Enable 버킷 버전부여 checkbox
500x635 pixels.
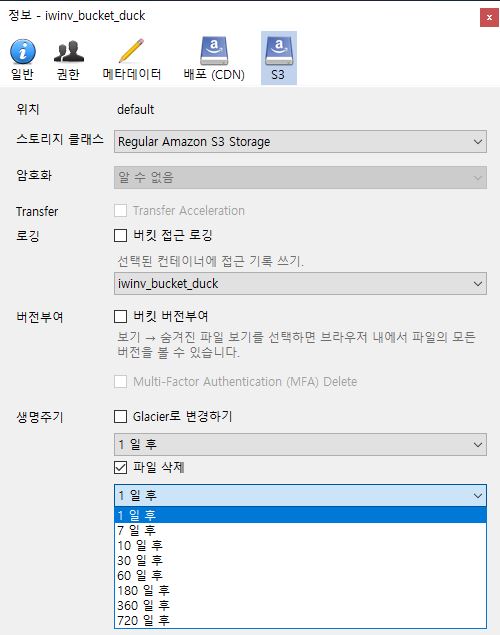(x=121, y=316)
